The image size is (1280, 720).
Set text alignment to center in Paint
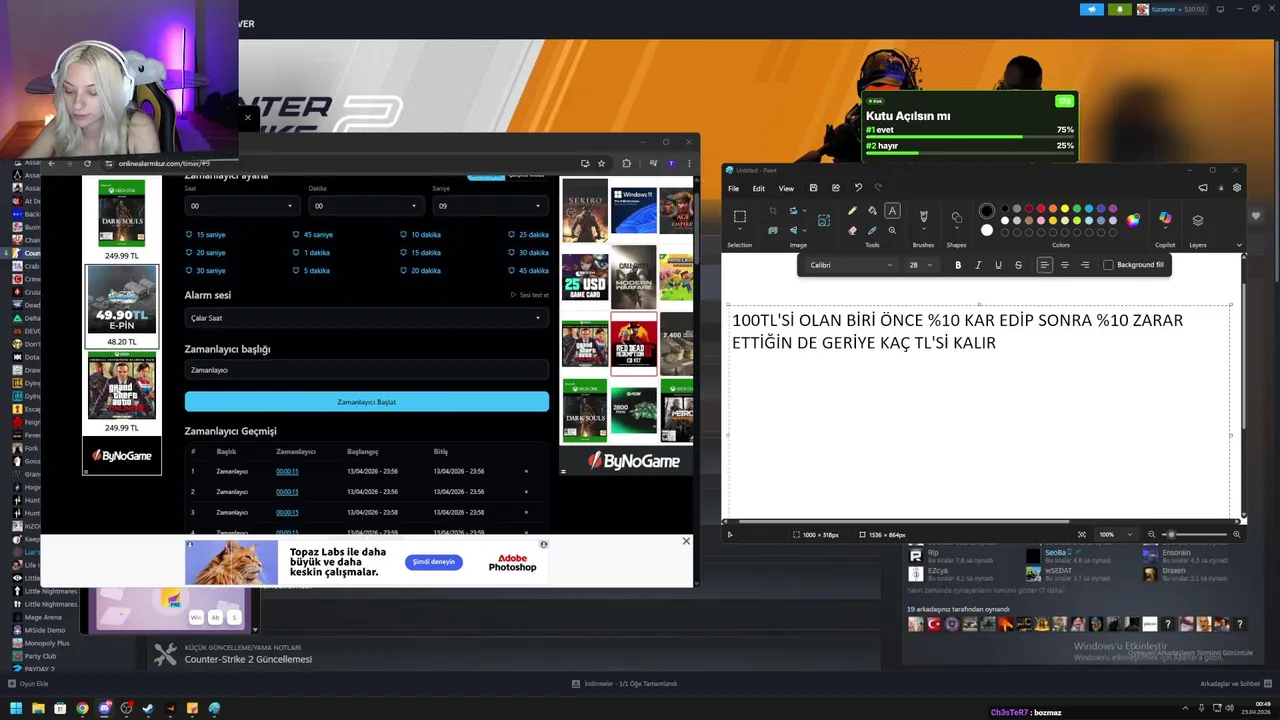click(x=1065, y=265)
